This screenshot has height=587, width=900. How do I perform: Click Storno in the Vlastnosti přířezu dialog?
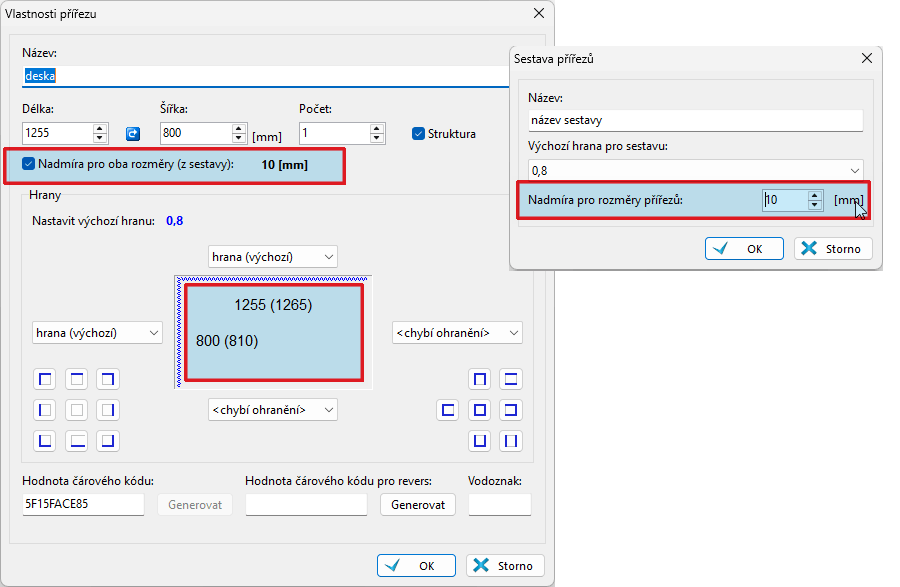505,565
